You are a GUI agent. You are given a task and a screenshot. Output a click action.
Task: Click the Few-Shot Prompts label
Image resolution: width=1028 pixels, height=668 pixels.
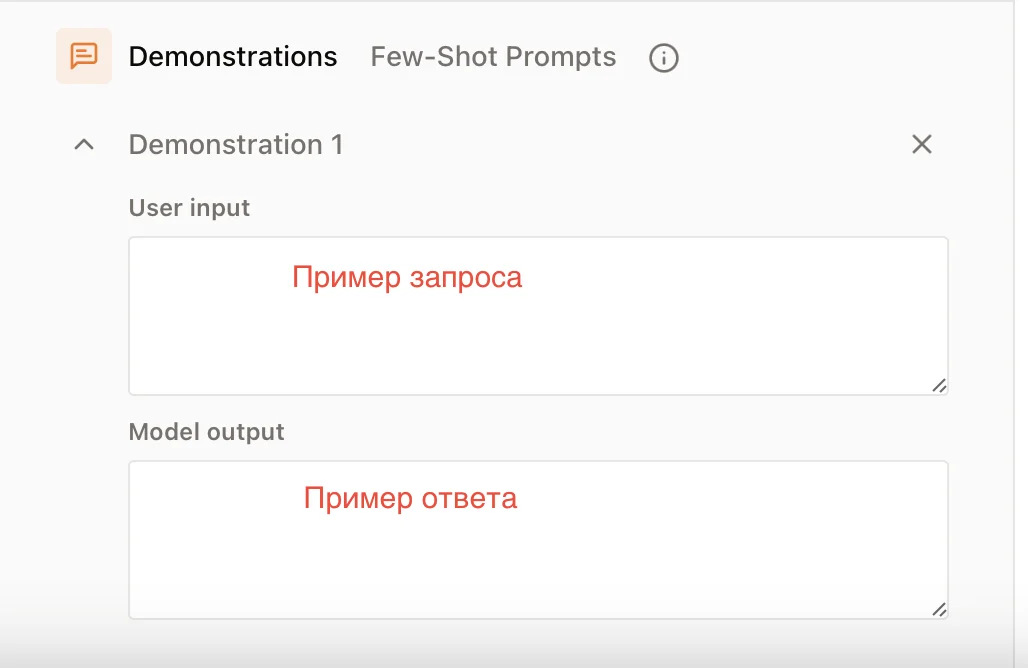(x=492, y=57)
